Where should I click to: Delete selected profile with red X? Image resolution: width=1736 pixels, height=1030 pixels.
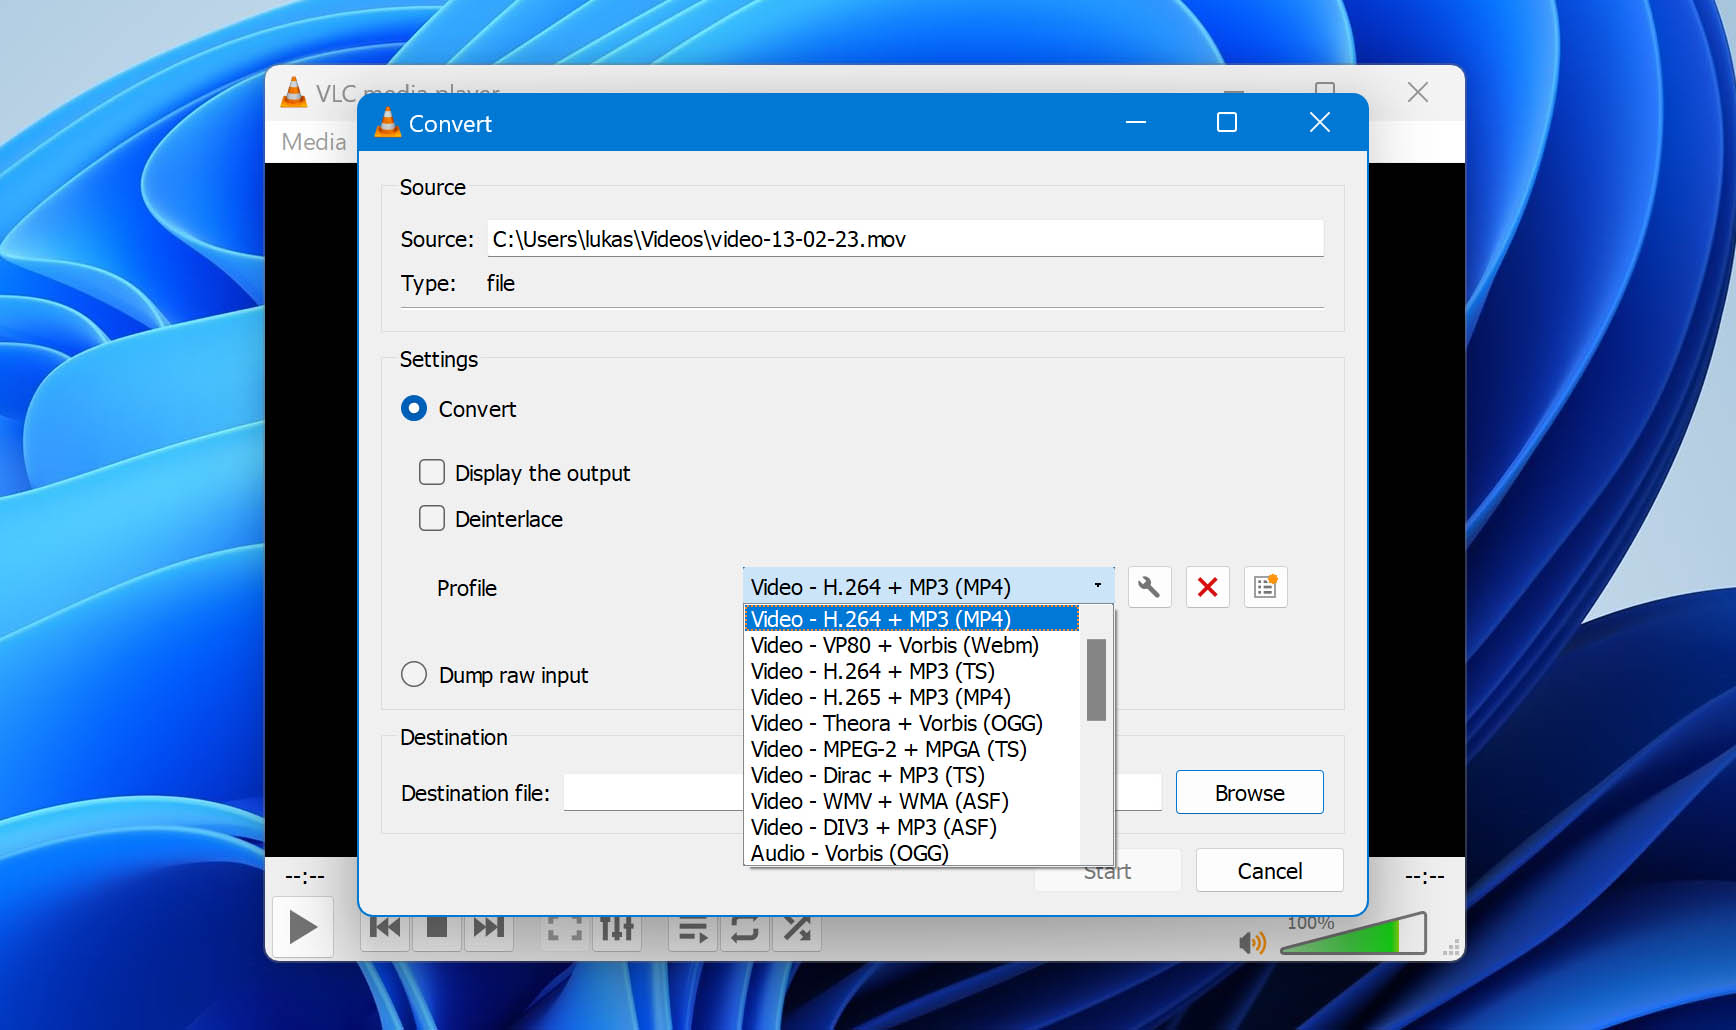1207,587
